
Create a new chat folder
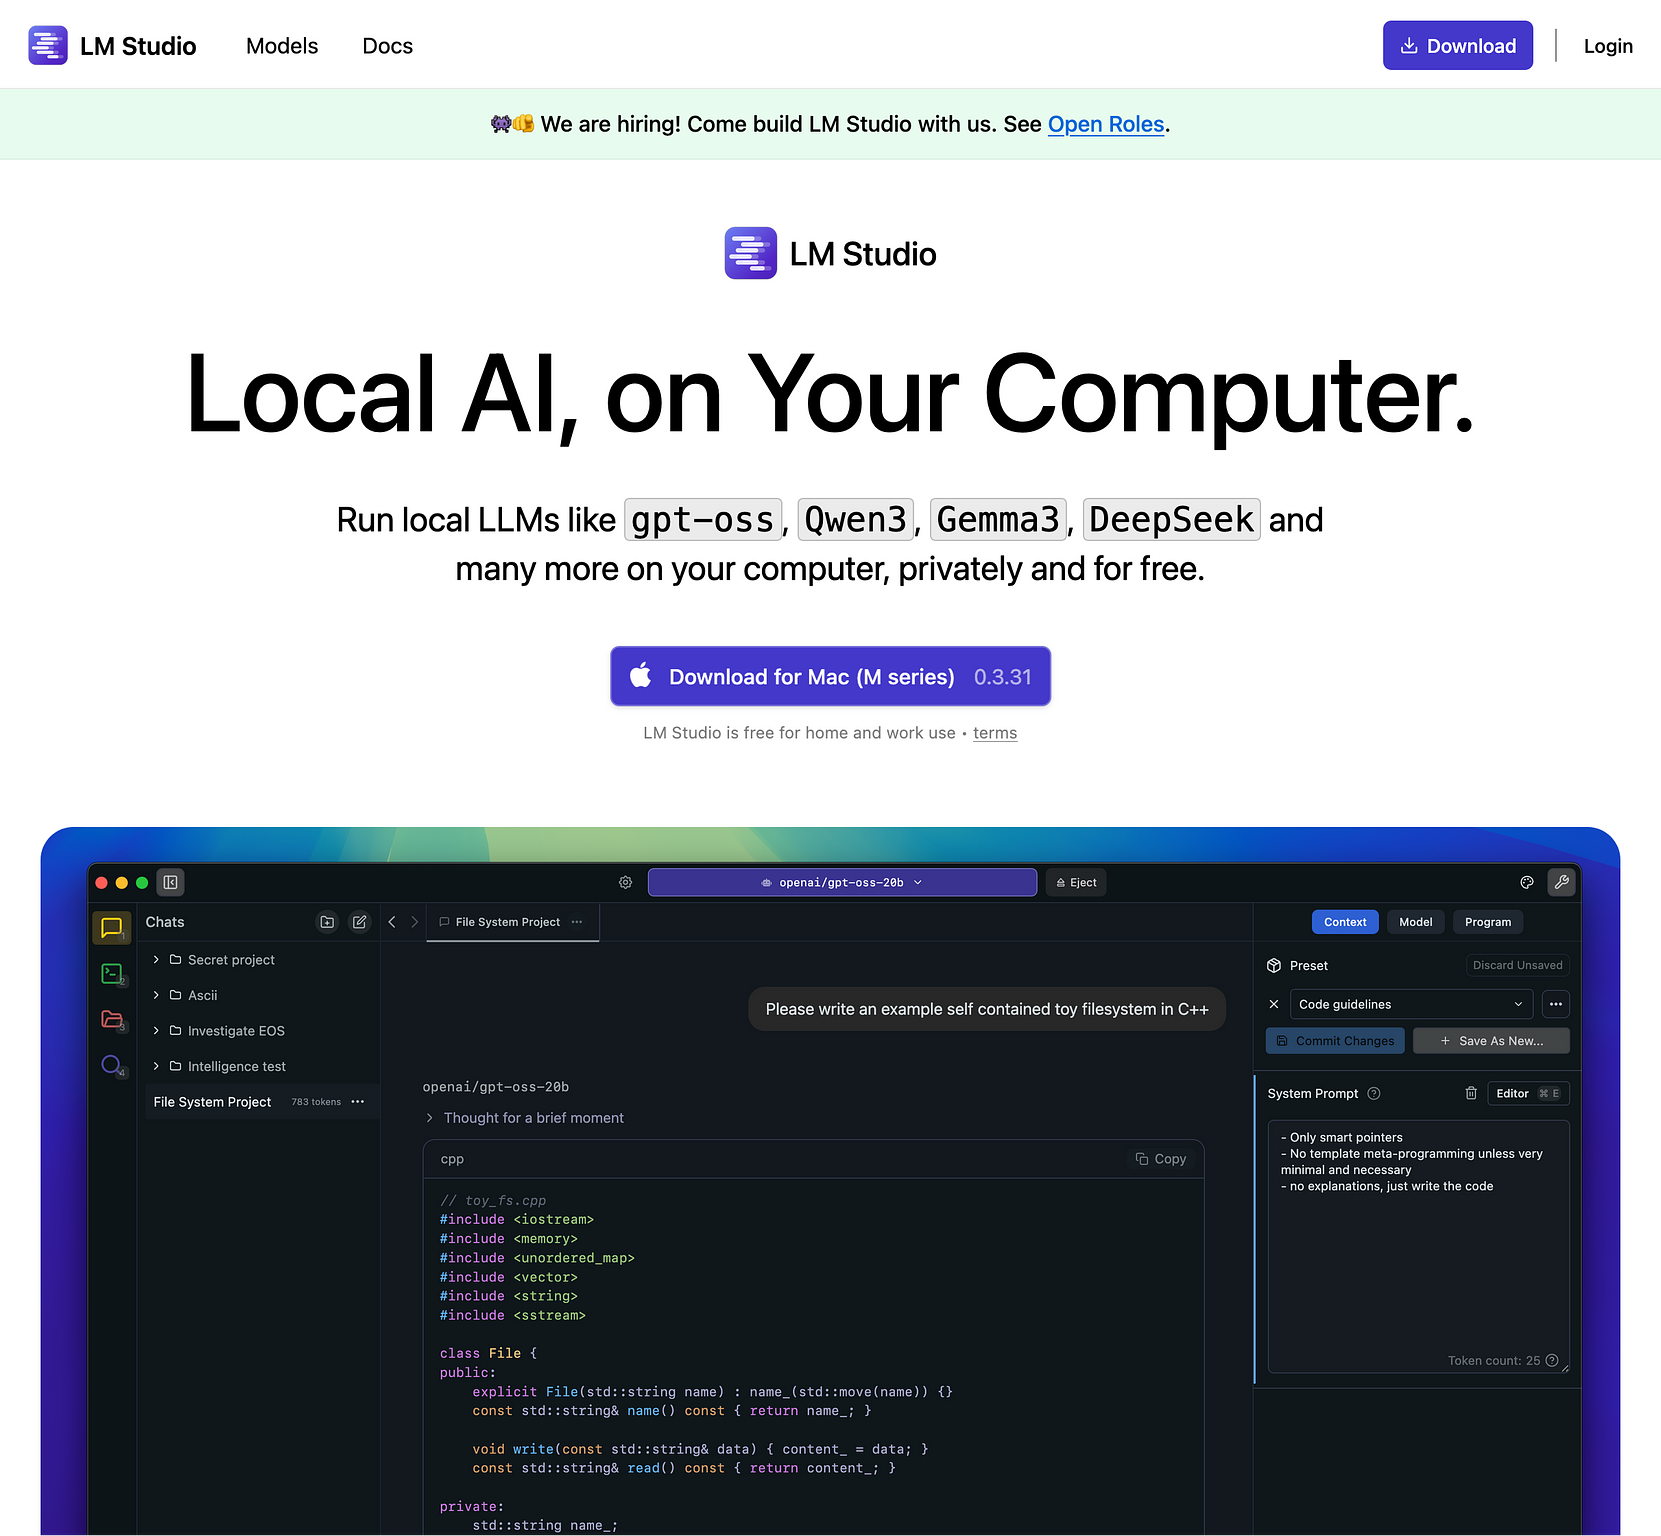327,922
